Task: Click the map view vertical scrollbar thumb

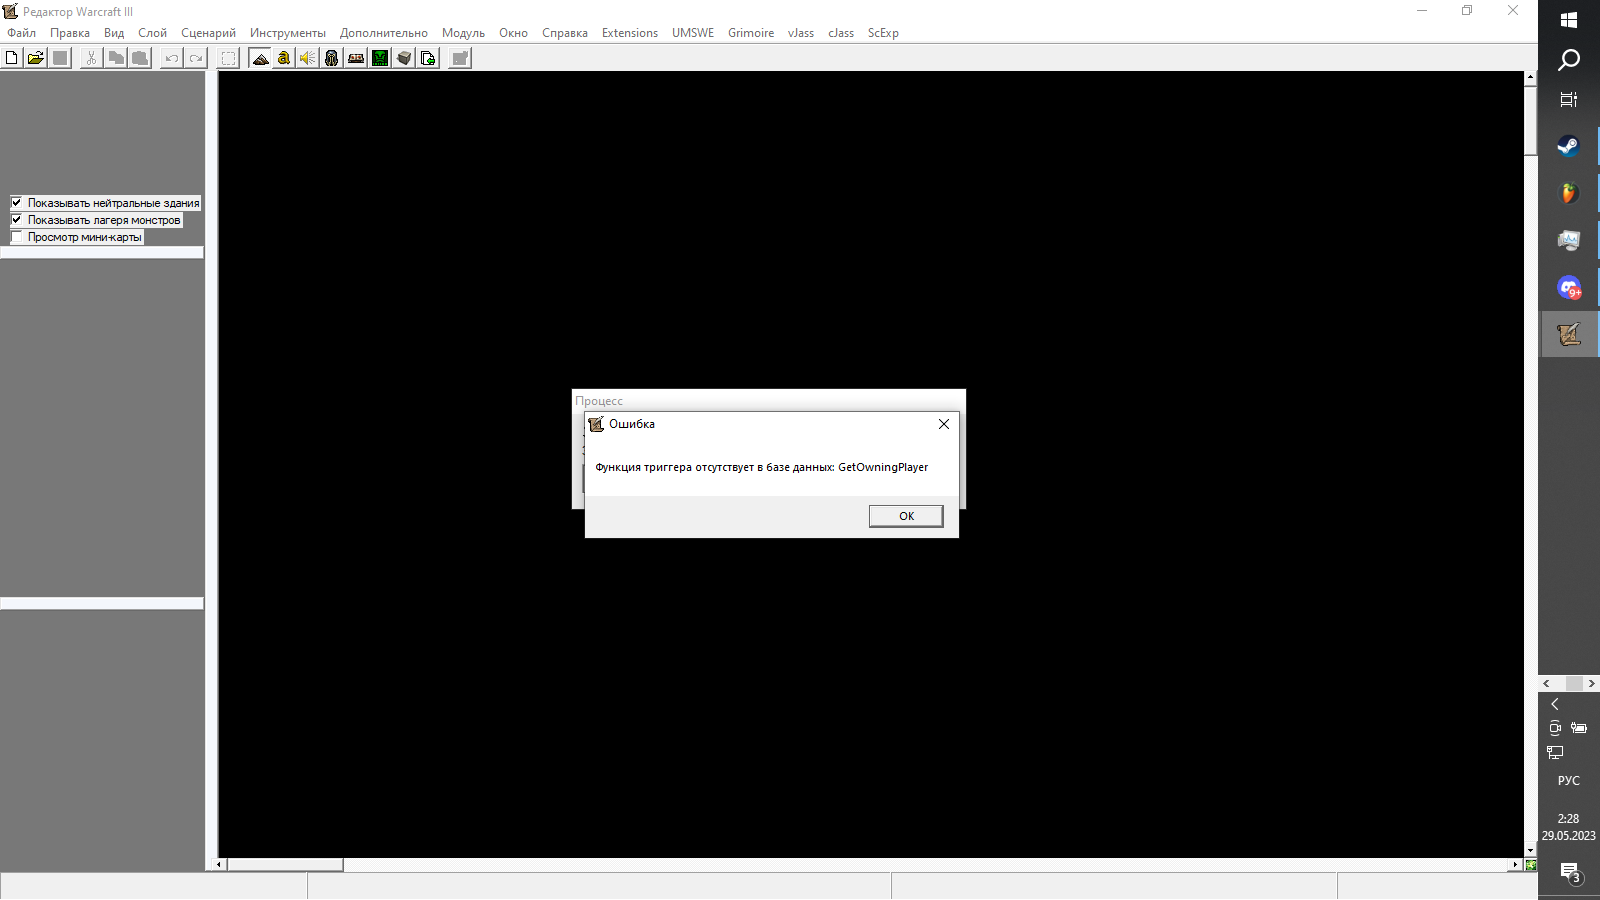Action: pyautogui.click(x=1530, y=120)
